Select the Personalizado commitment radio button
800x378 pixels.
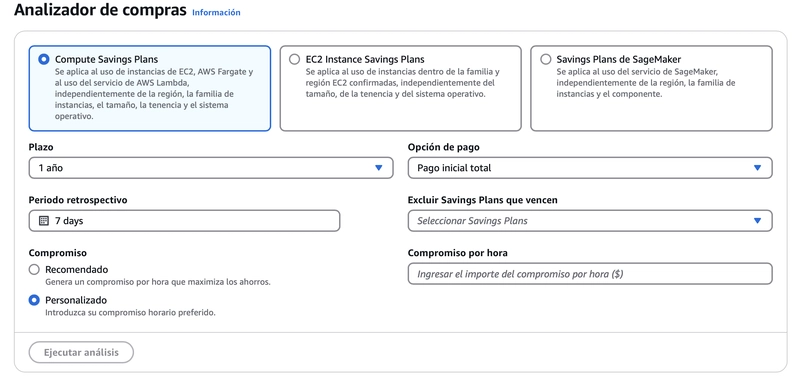(34, 300)
